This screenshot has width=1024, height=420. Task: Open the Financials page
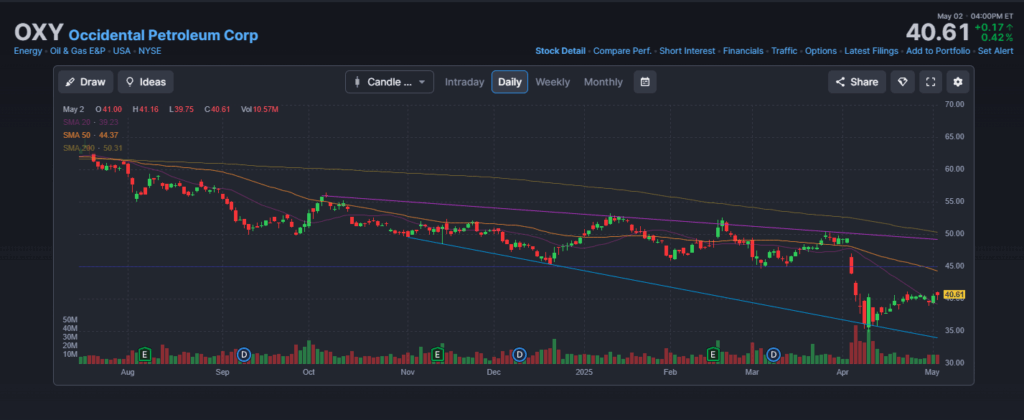click(743, 51)
